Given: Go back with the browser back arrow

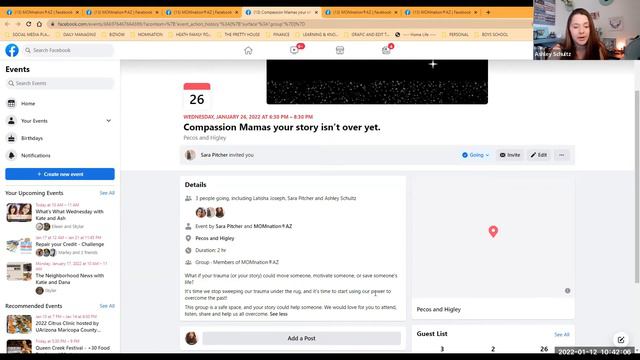Looking at the screenshot, I should (x=7, y=24).
